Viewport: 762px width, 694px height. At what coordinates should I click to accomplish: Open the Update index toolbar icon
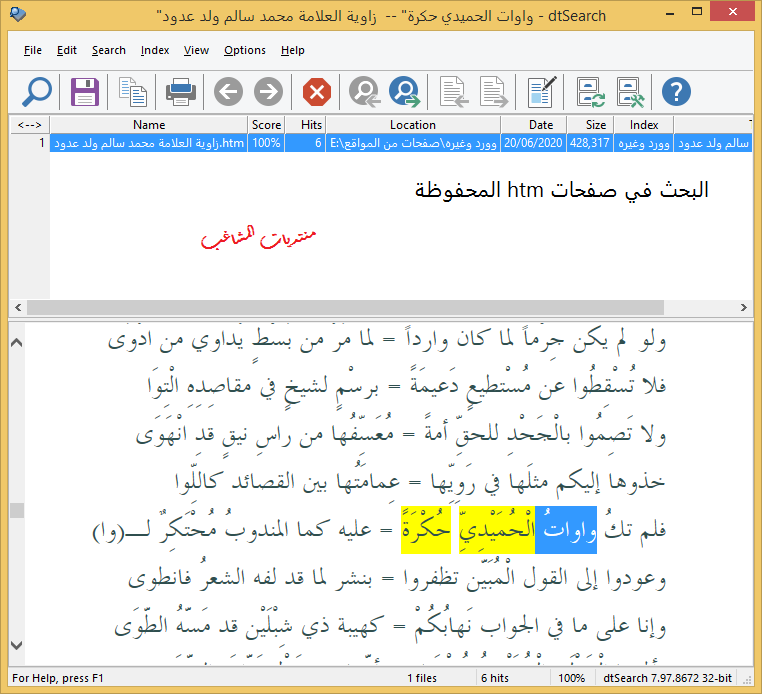(x=590, y=93)
